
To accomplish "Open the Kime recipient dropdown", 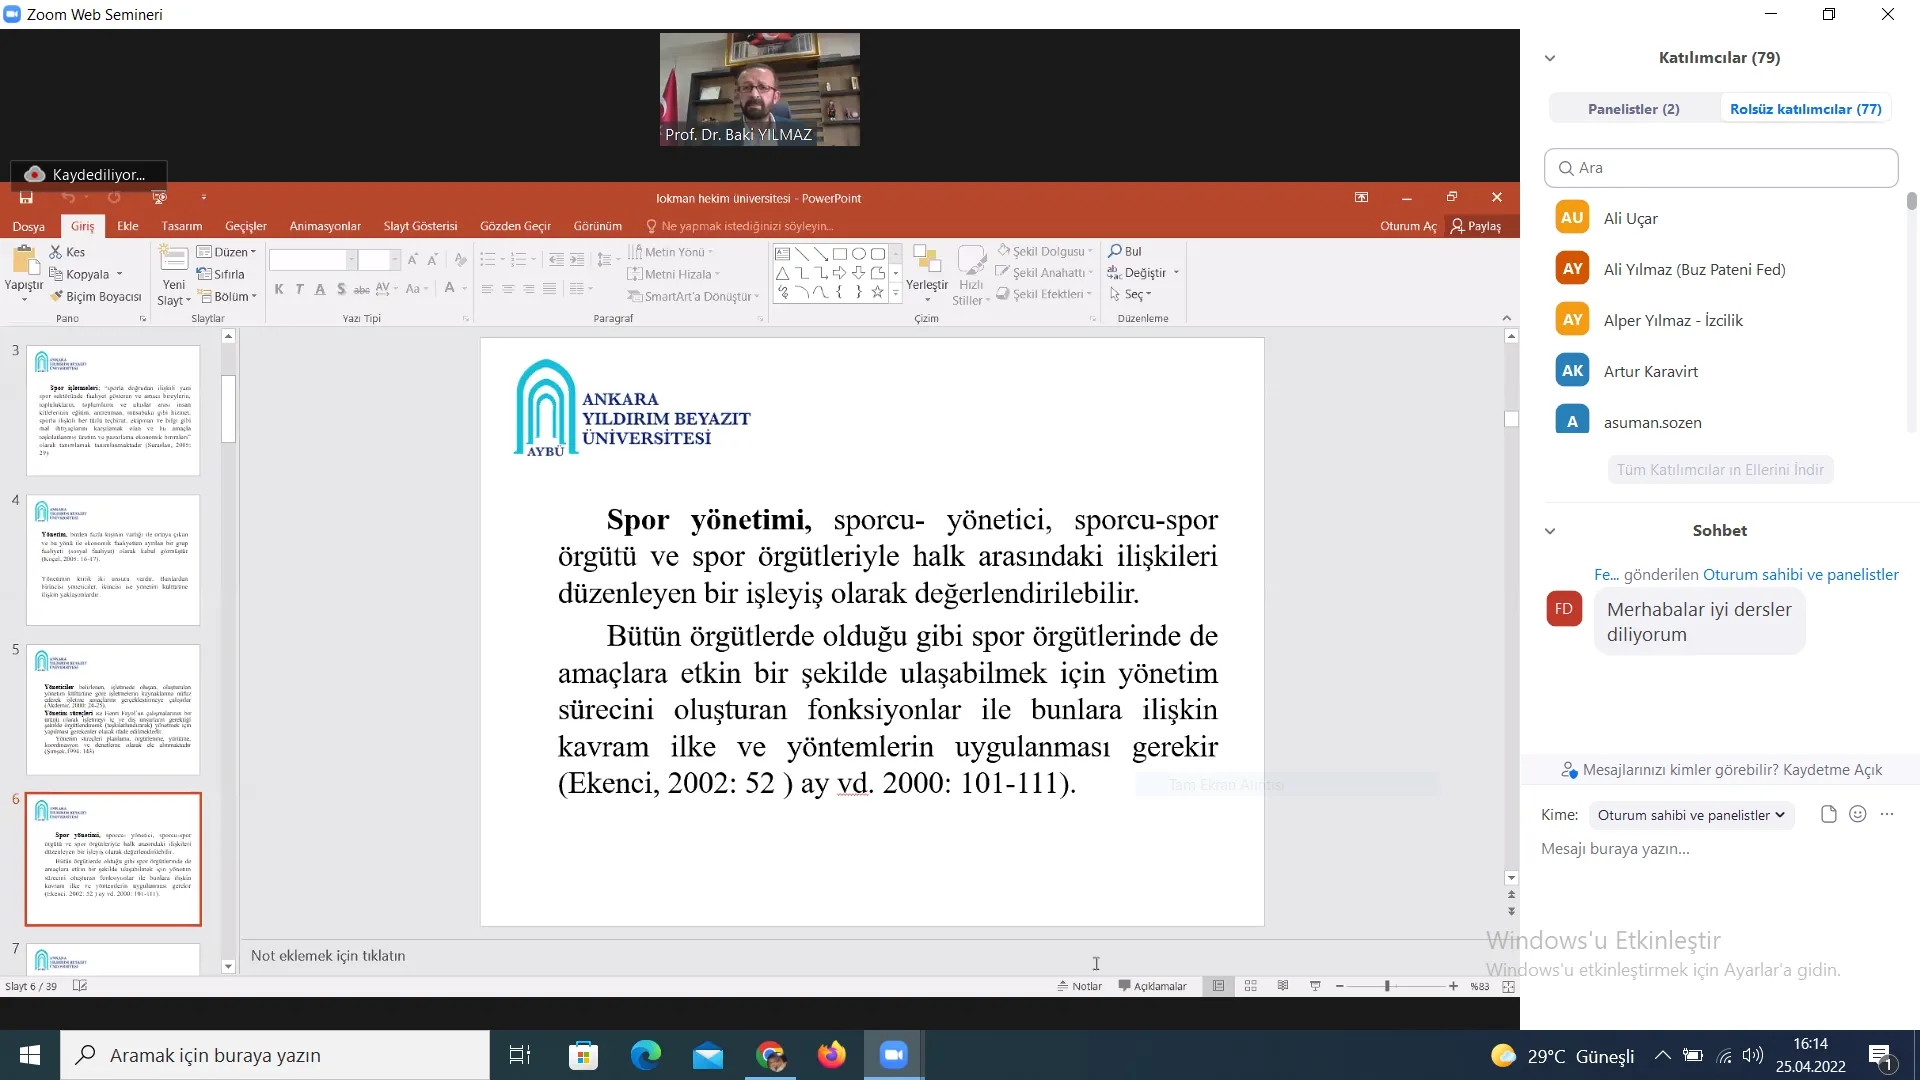I will [1691, 815].
